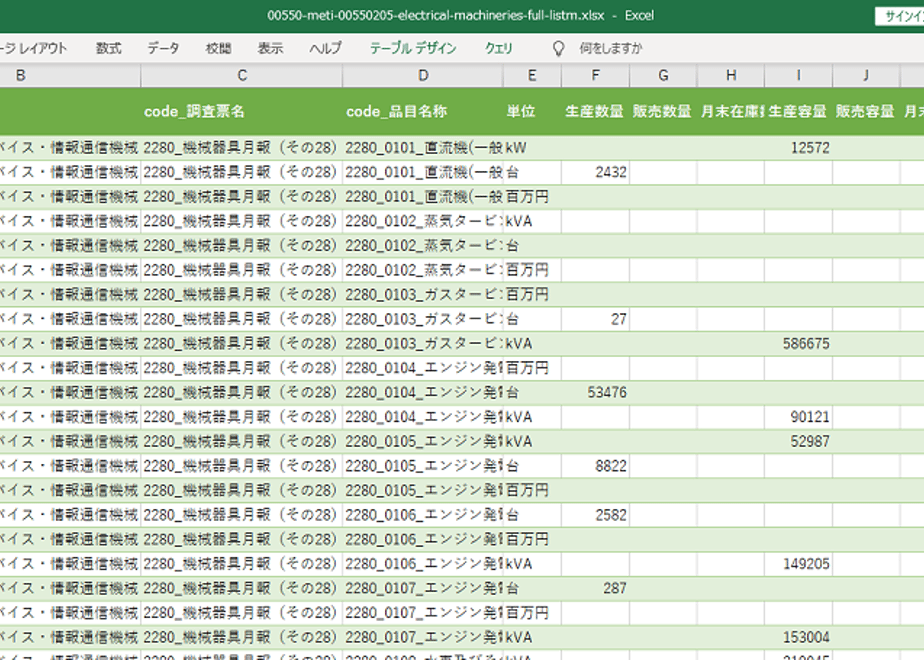Open the データ ribbon tab

(163, 48)
